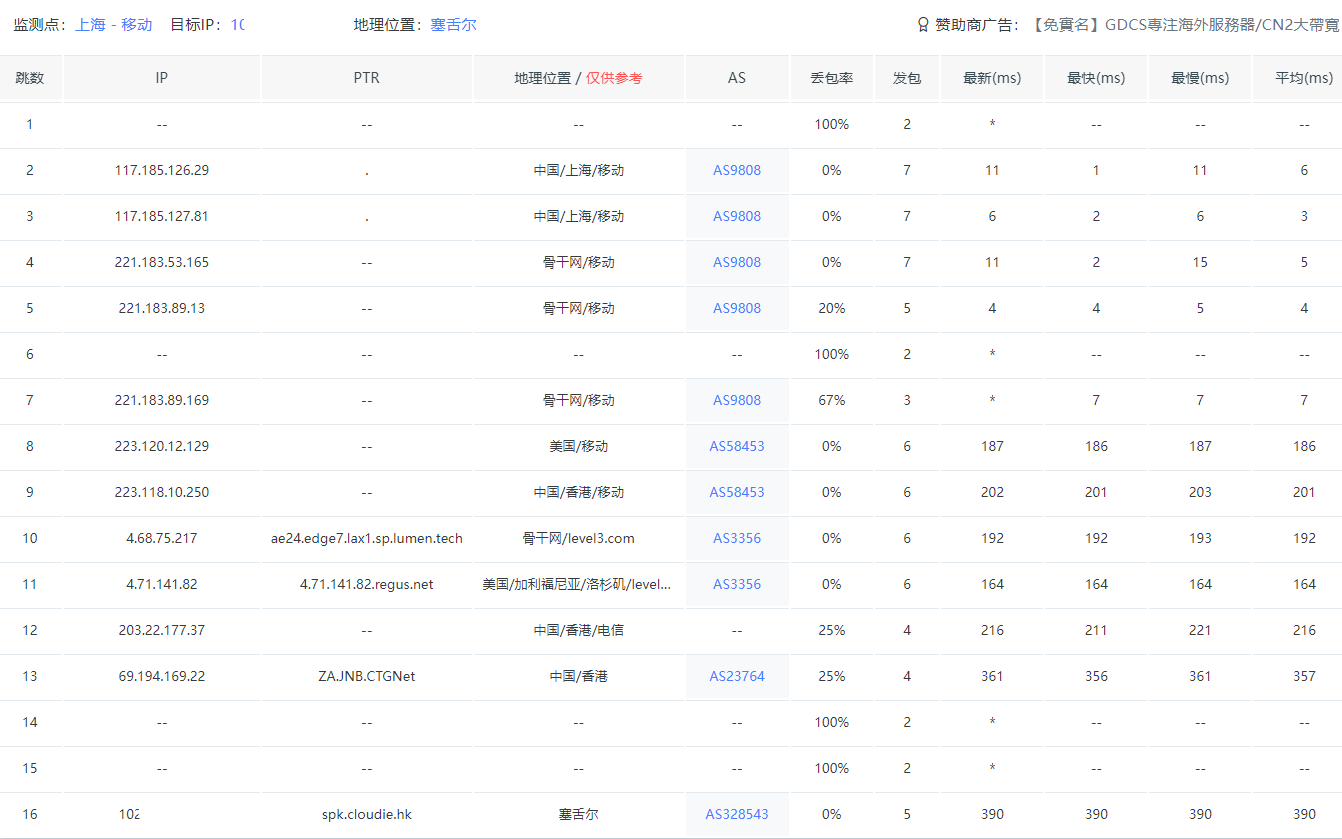Click the 发包 column header
1342x839 pixels.
(x=907, y=78)
